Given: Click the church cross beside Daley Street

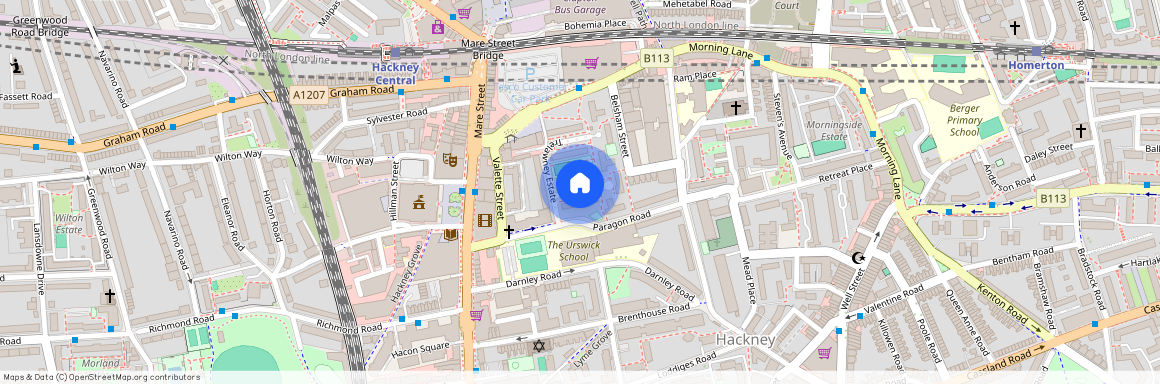Looking at the screenshot, I should tap(1080, 131).
